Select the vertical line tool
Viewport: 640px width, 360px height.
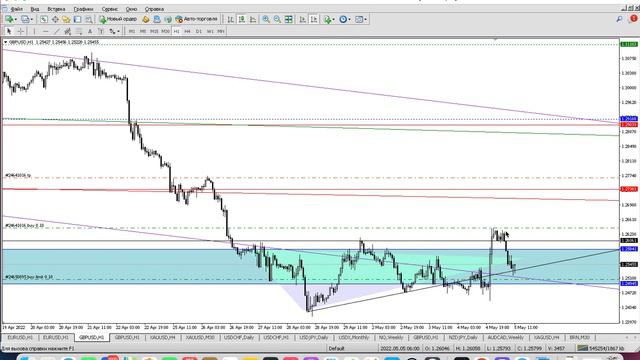[x=34, y=31]
